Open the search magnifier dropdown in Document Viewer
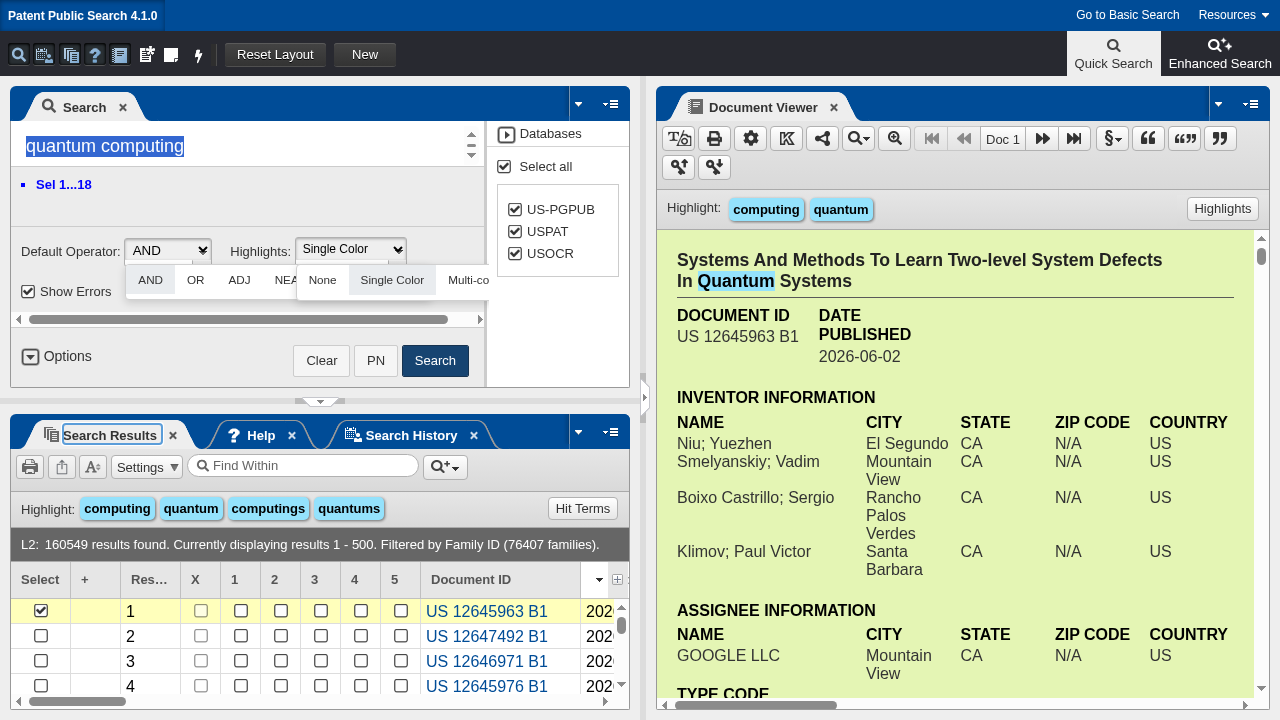Image resolution: width=1280 pixels, height=720 pixels. tap(858, 138)
